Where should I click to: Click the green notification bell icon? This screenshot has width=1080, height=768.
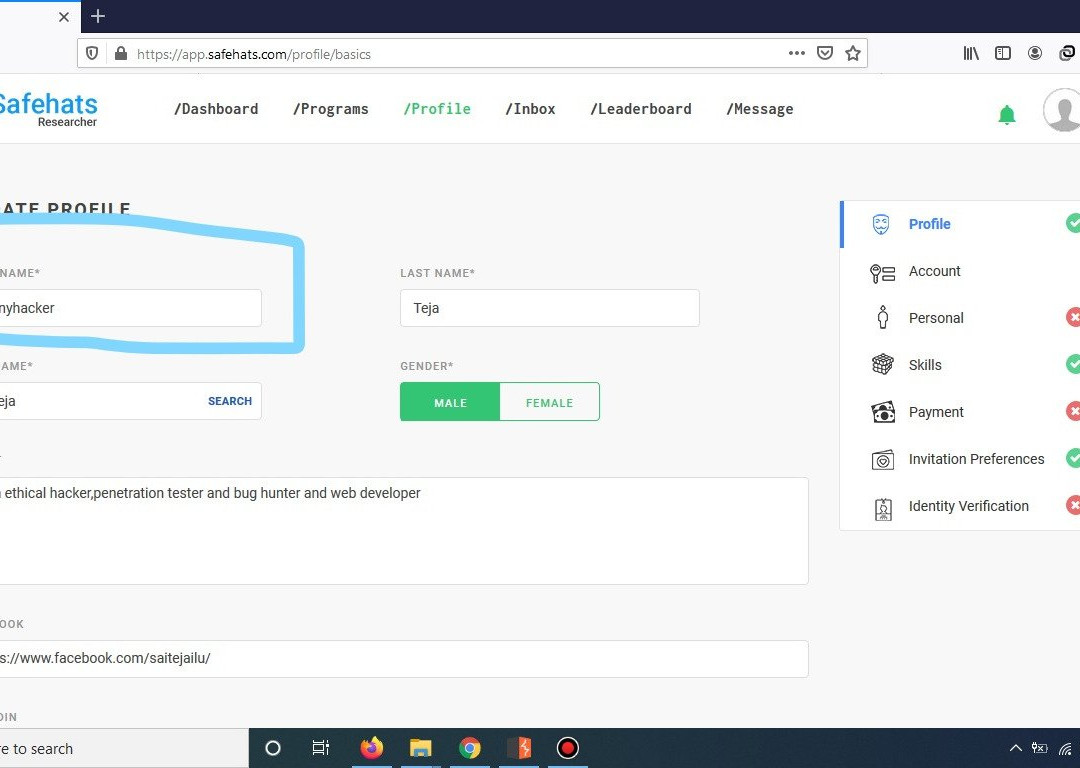pyautogui.click(x=1007, y=115)
